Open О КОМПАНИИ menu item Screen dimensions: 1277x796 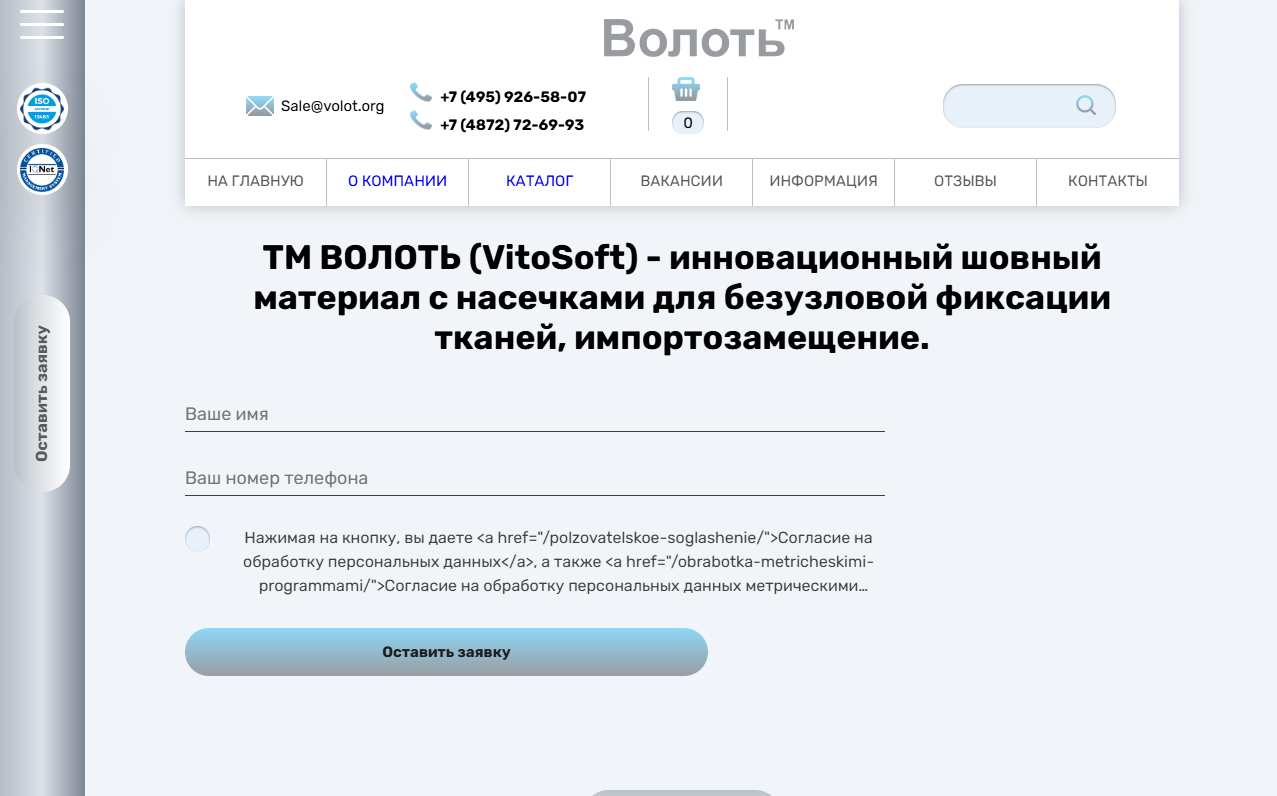click(x=398, y=181)
